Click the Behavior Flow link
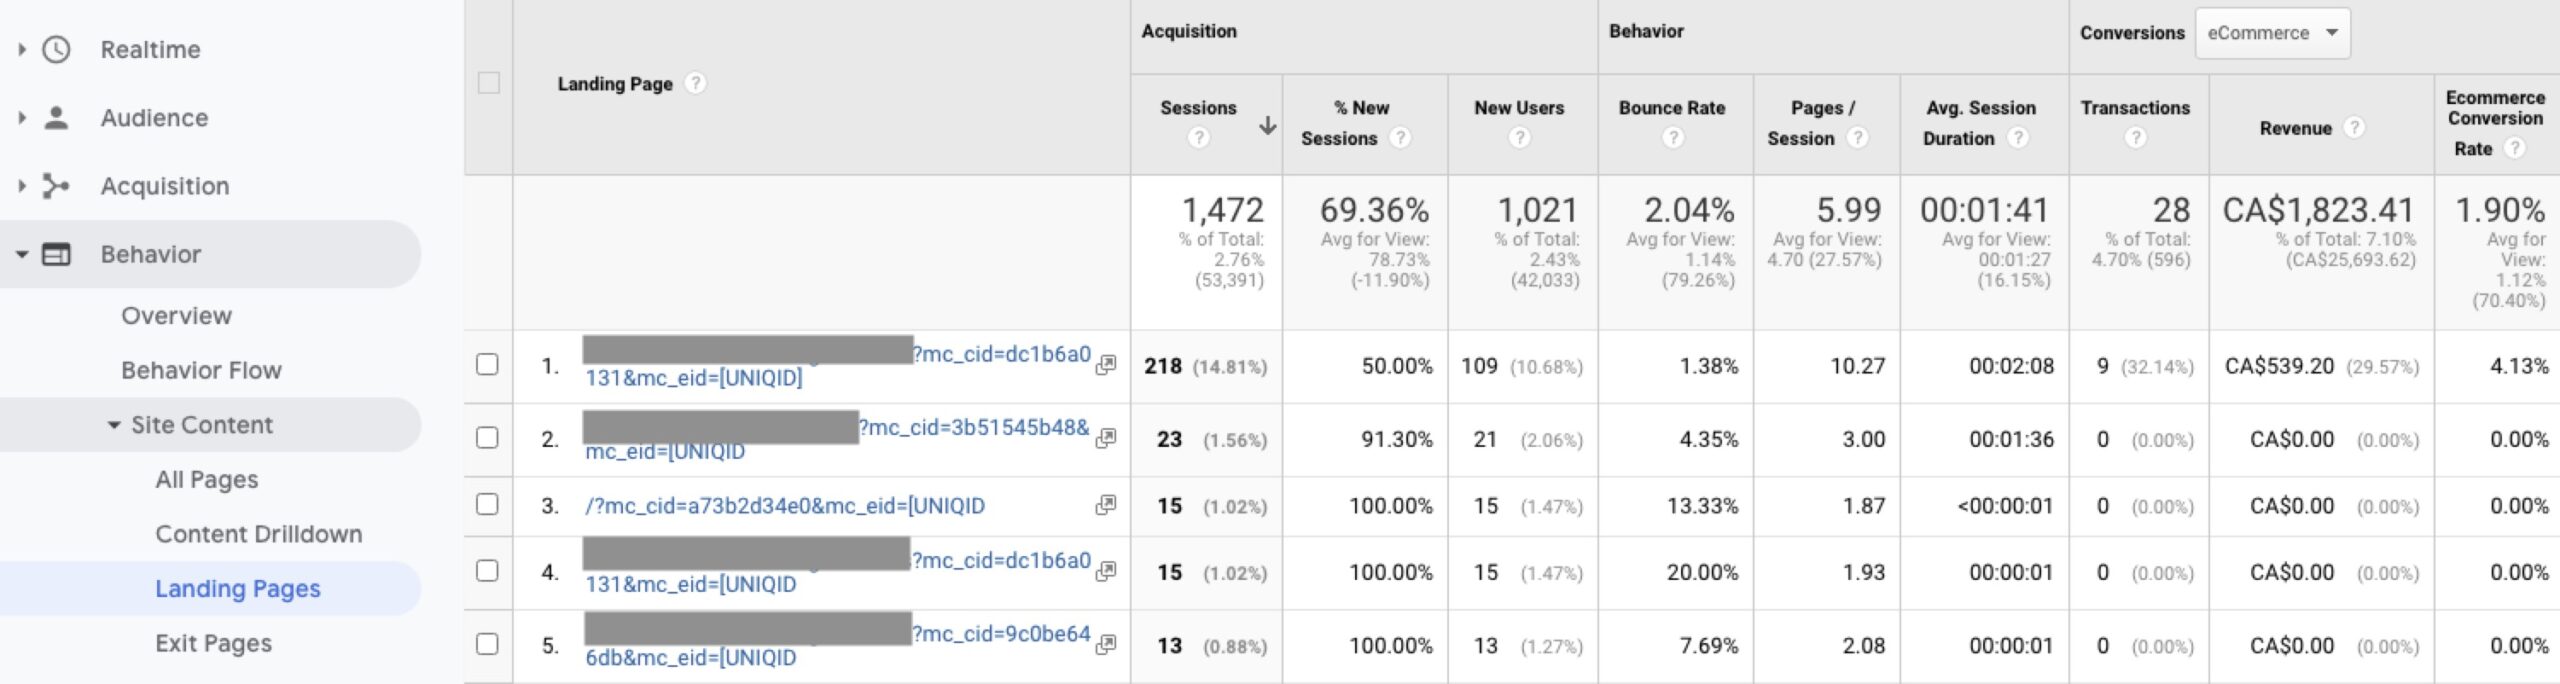 (x=201, y=371)
